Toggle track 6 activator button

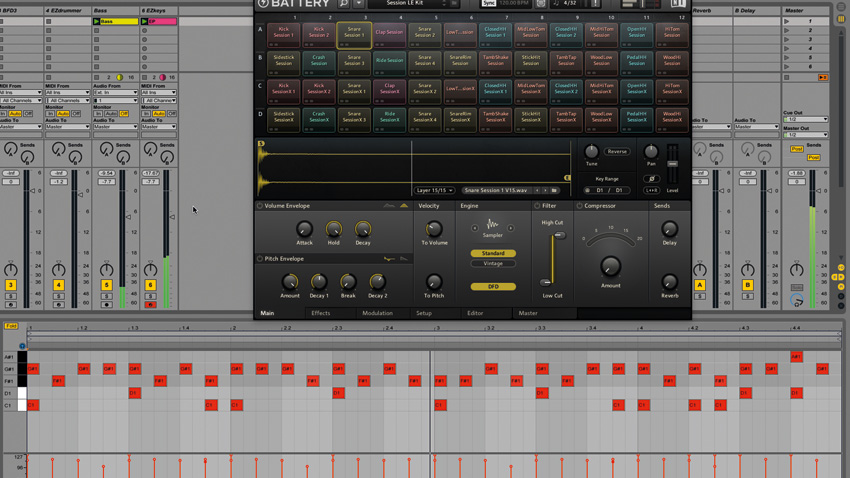coord(150,285)
